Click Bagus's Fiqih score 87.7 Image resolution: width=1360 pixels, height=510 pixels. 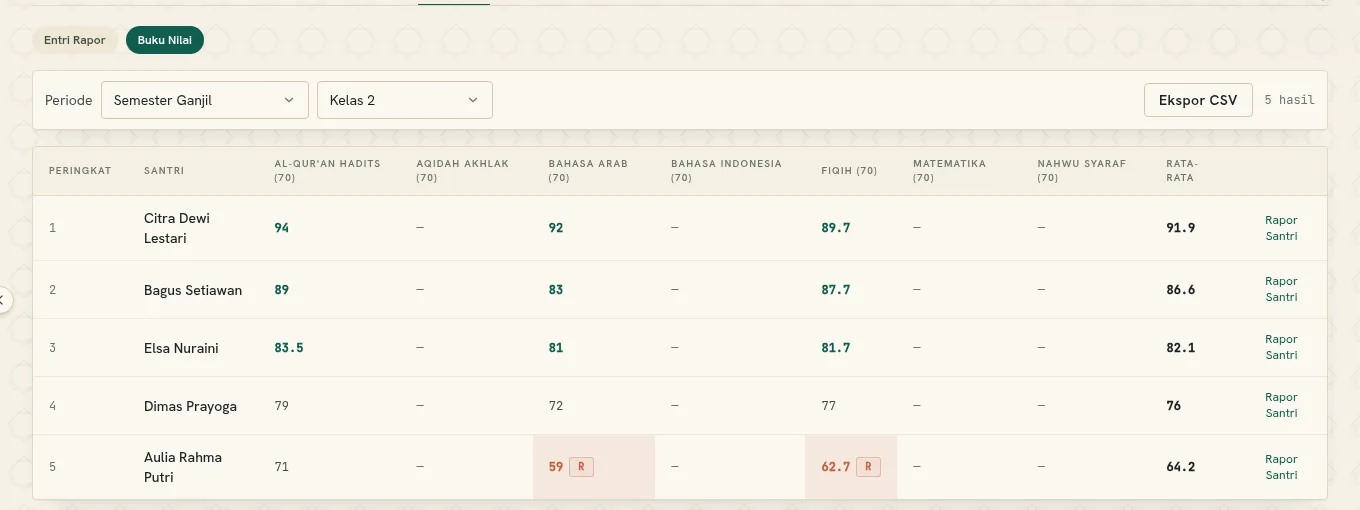click(x=836, y=290)
